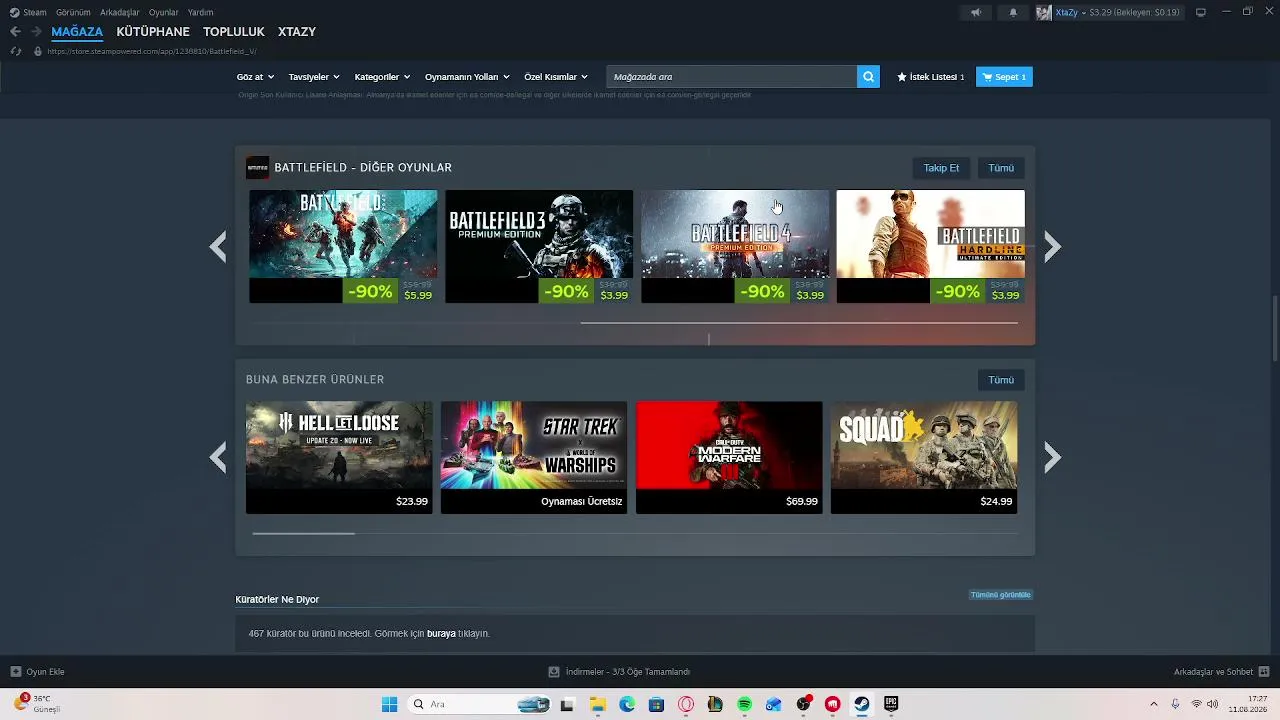The width and height of the screenshot is (1280, 720).
Task: Switch to Big Picture mode via monitor icon
Action: click(1201, 12)
